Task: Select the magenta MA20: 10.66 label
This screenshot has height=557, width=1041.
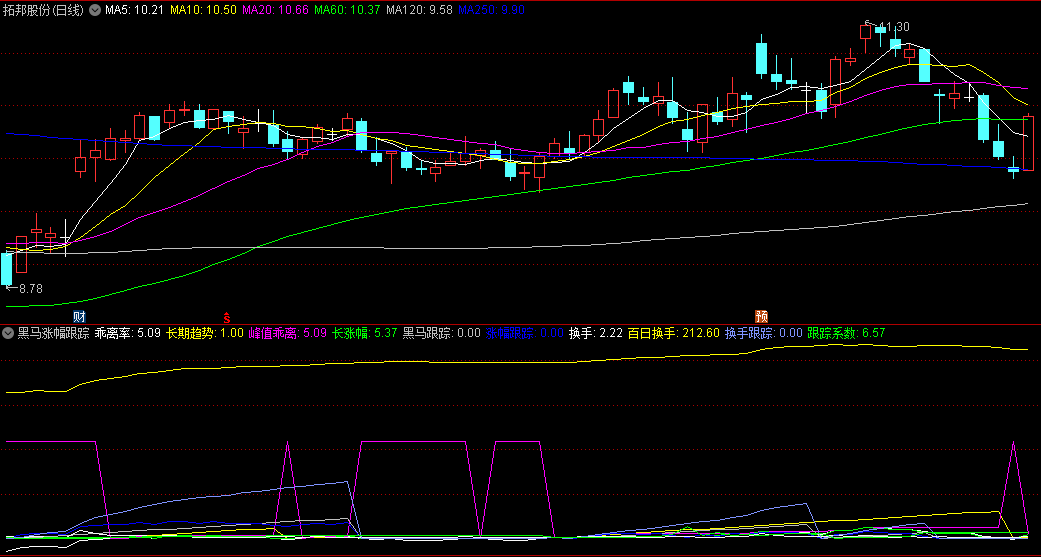Action: tap(275, 10)
